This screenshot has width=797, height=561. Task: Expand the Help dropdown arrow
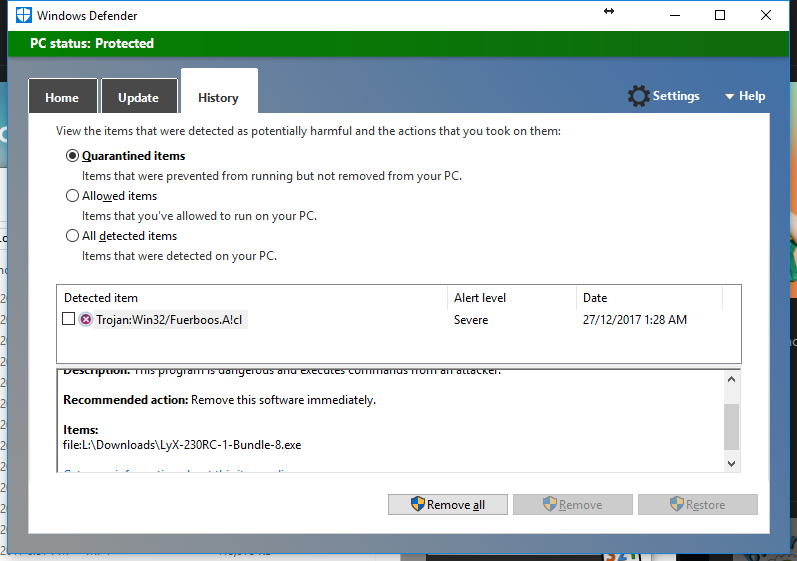(x=729, y=96)
